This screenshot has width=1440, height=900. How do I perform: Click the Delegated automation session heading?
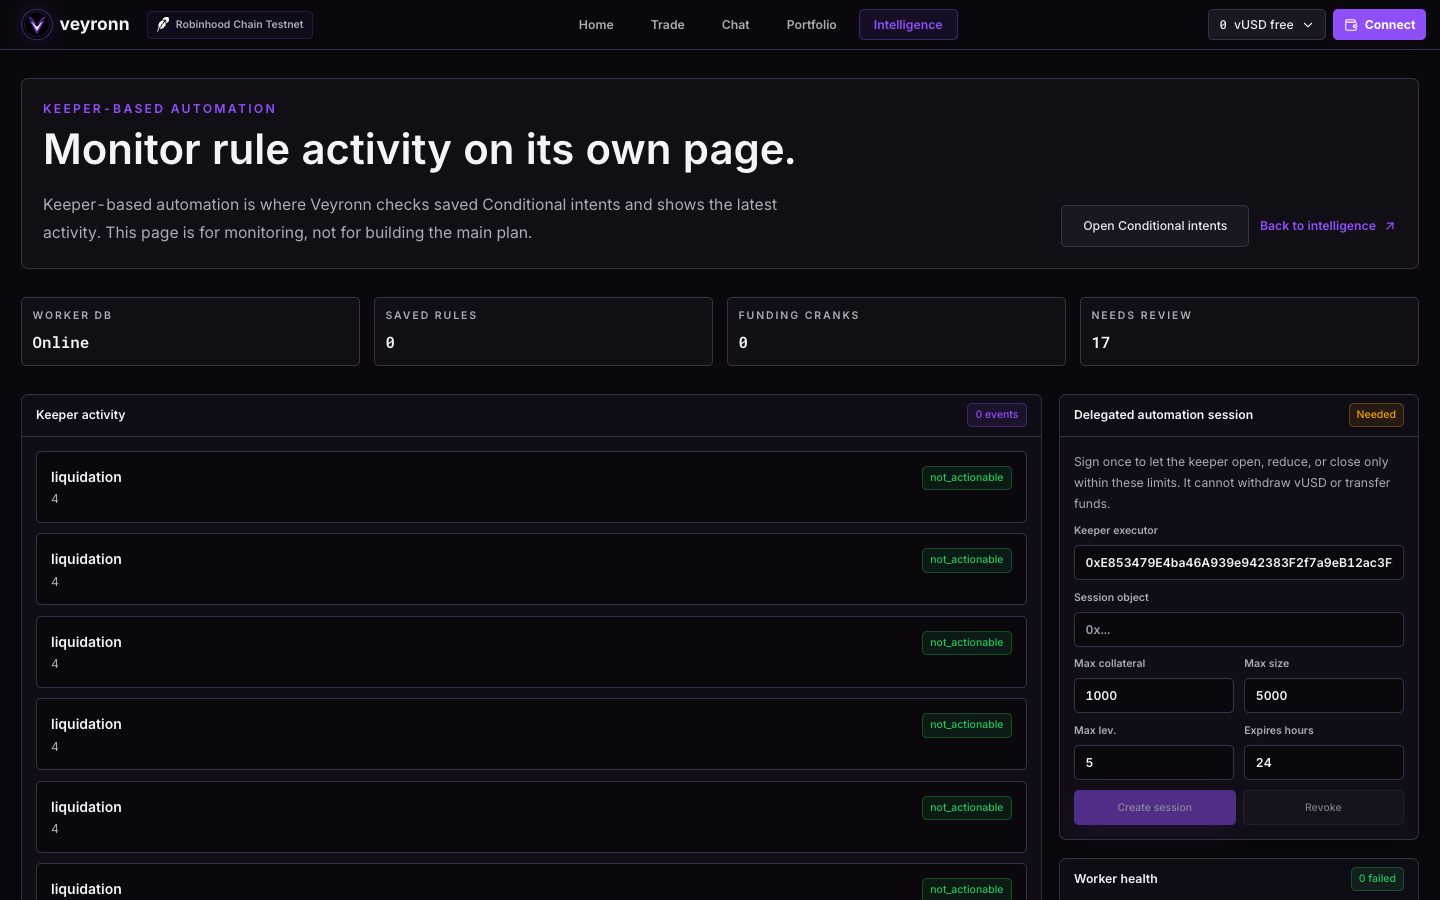click(x=1163, y=415)
